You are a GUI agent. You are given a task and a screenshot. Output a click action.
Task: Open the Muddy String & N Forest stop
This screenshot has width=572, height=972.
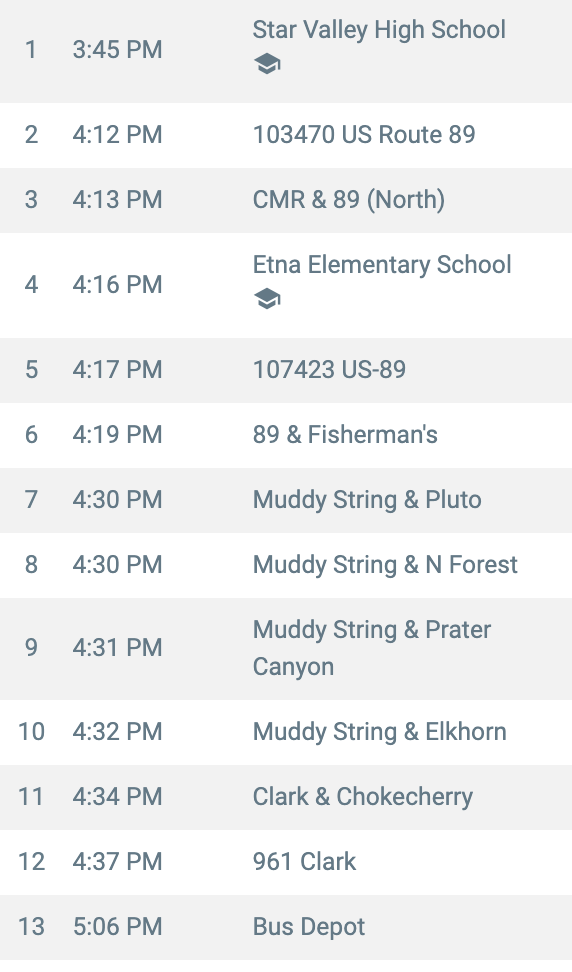click(x=385, y=565)
